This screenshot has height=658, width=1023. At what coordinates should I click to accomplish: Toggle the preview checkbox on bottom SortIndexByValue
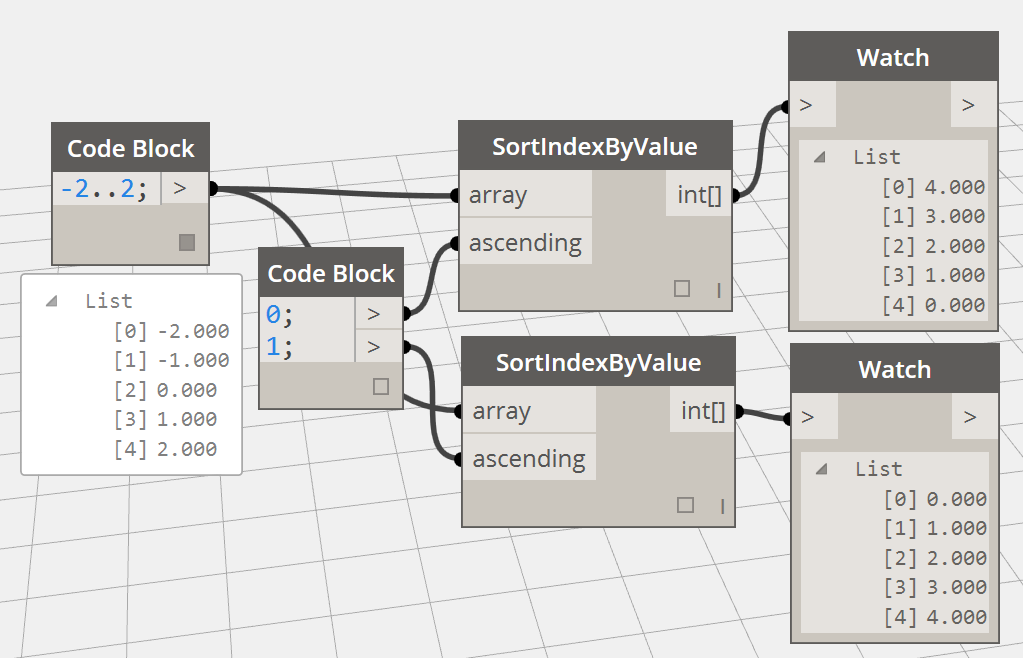click(684, 504)
